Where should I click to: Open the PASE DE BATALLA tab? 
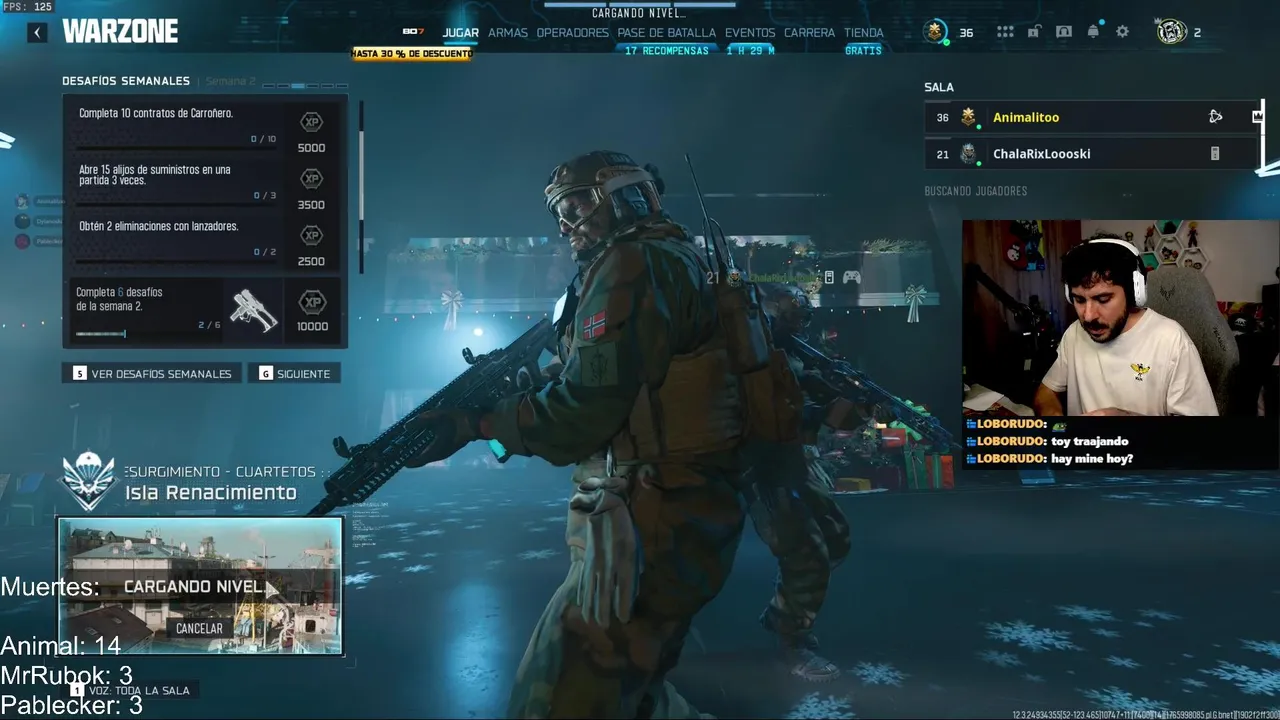point(667,32)
